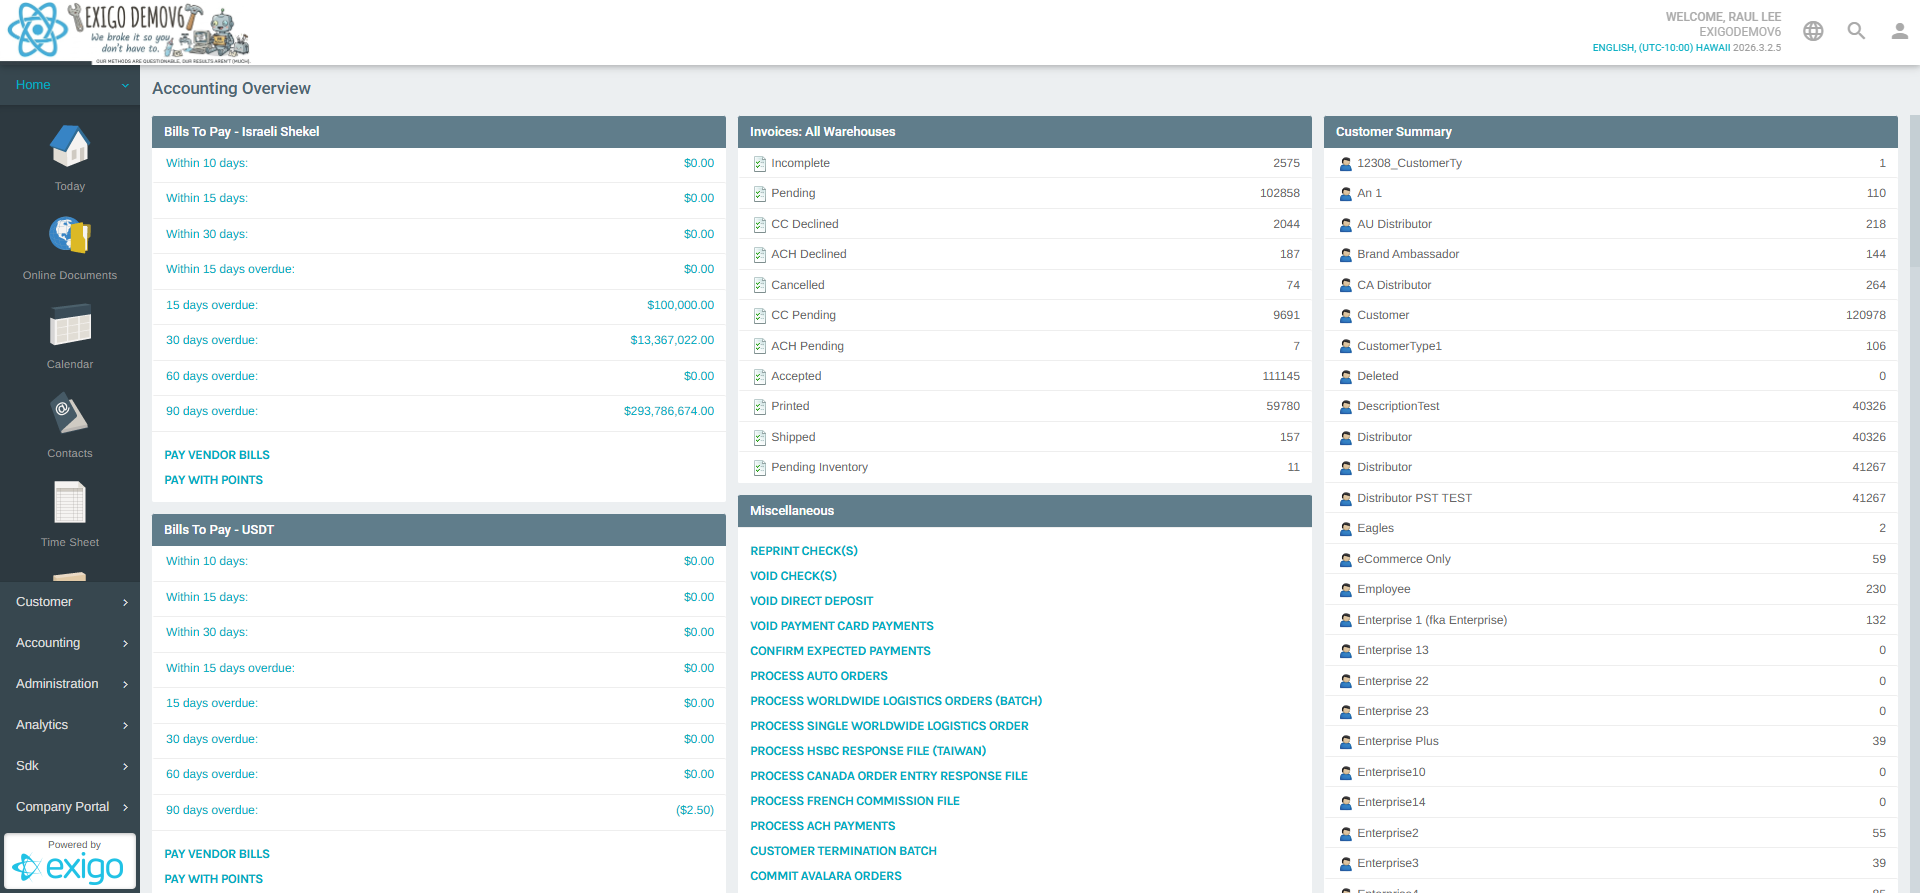
Task: Open the Online Documents globe icon
Action: pos(70,235)
